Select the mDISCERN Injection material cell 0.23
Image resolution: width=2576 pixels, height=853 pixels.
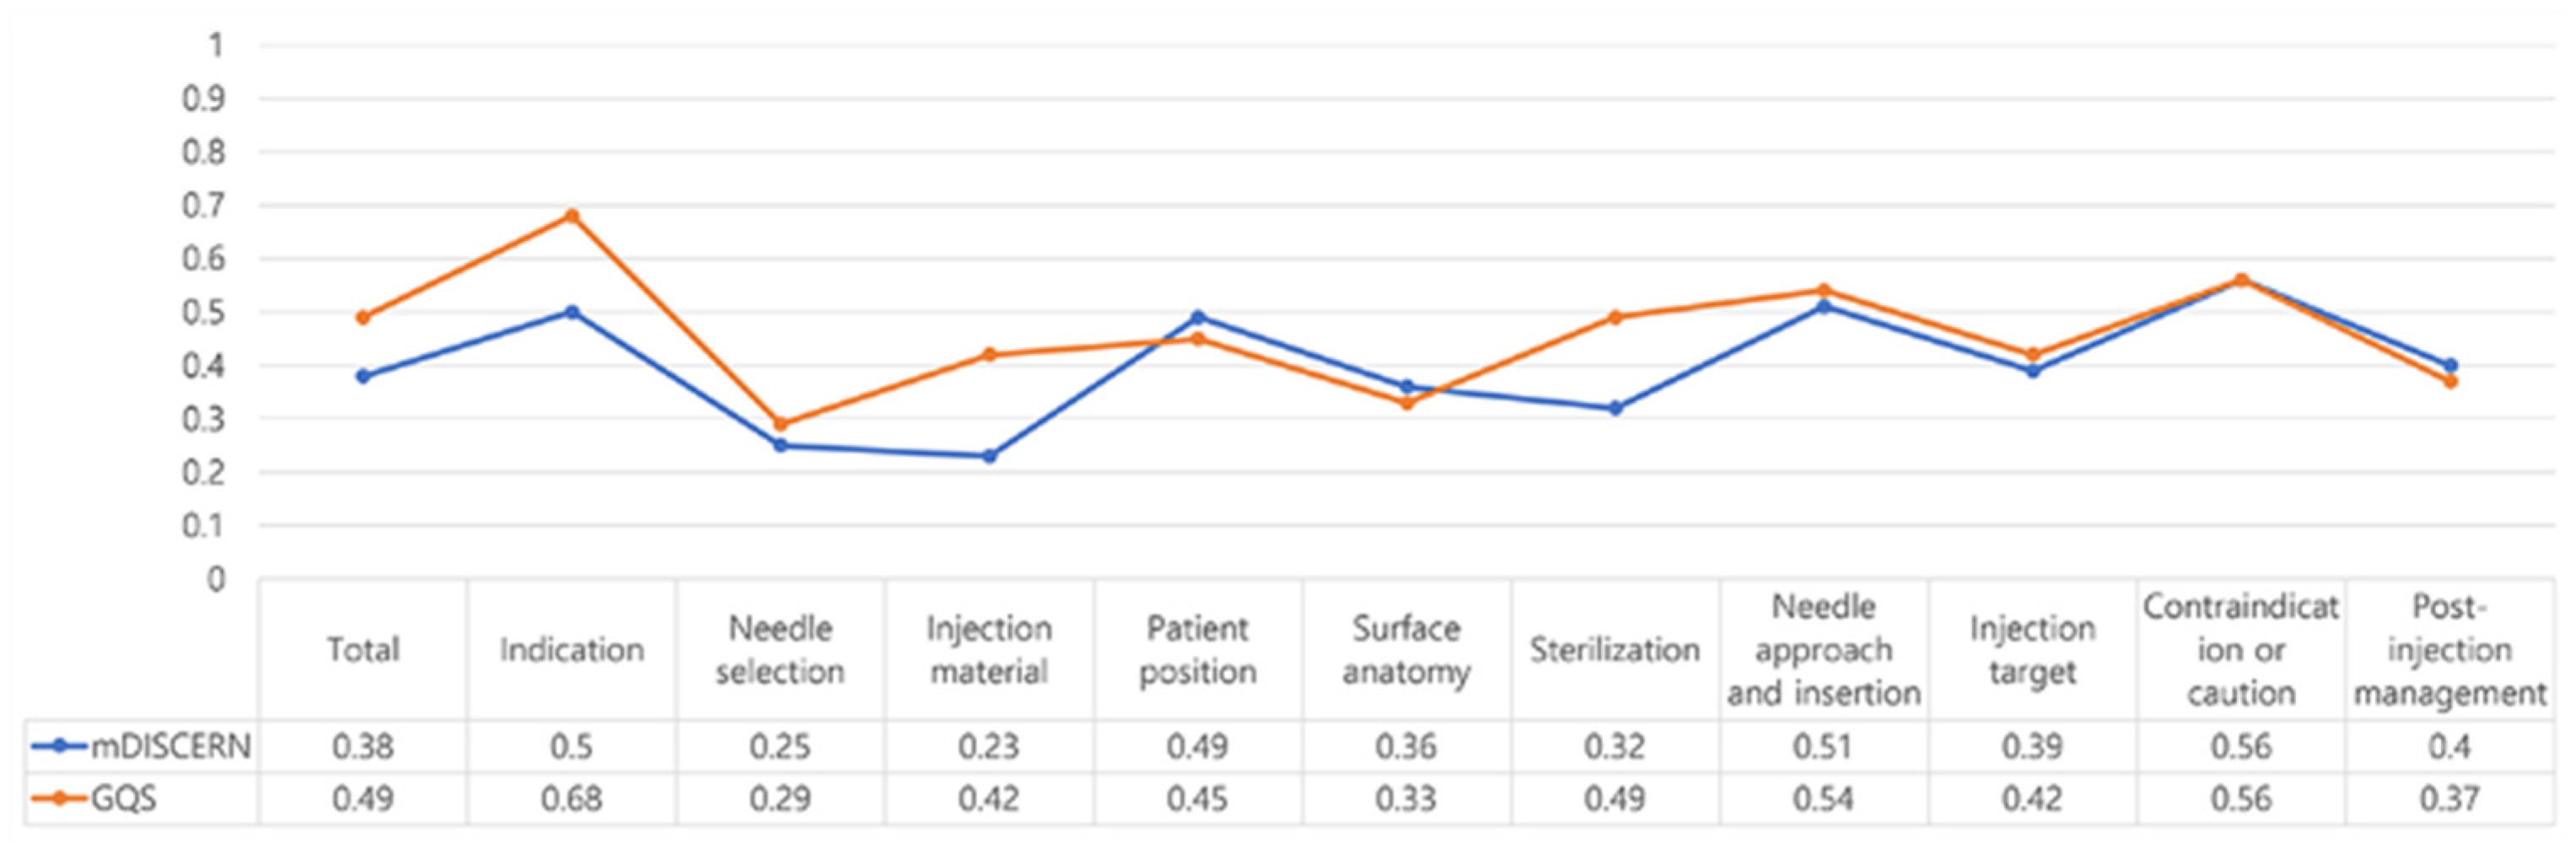coord(989,746)
